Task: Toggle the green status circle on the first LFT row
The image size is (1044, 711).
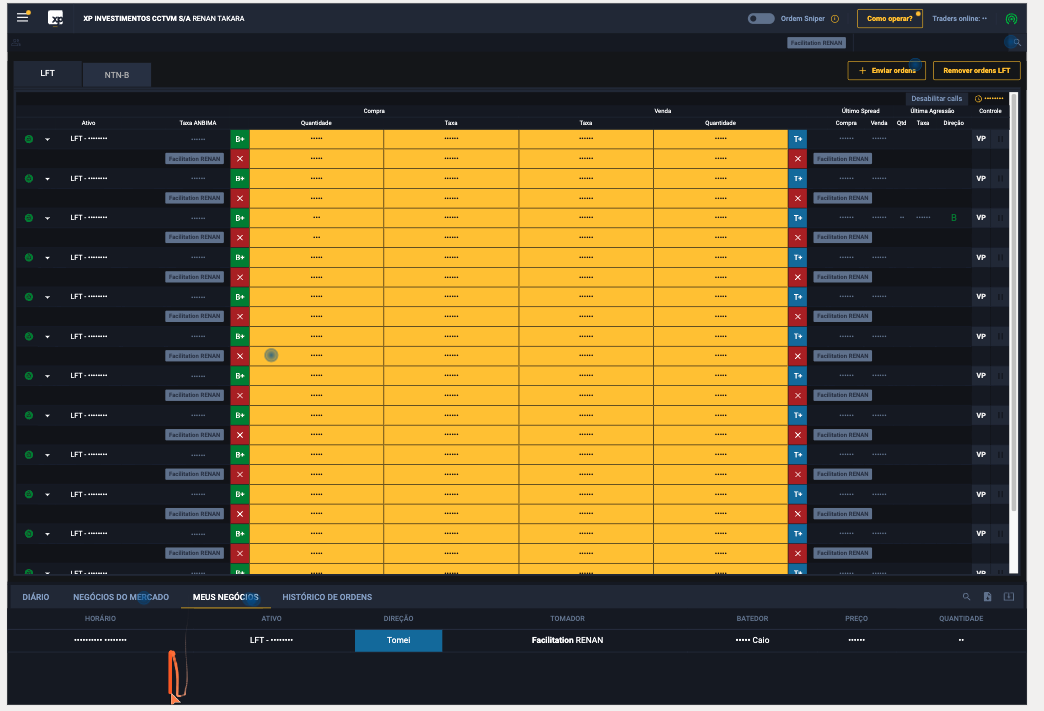Action: 29,139
